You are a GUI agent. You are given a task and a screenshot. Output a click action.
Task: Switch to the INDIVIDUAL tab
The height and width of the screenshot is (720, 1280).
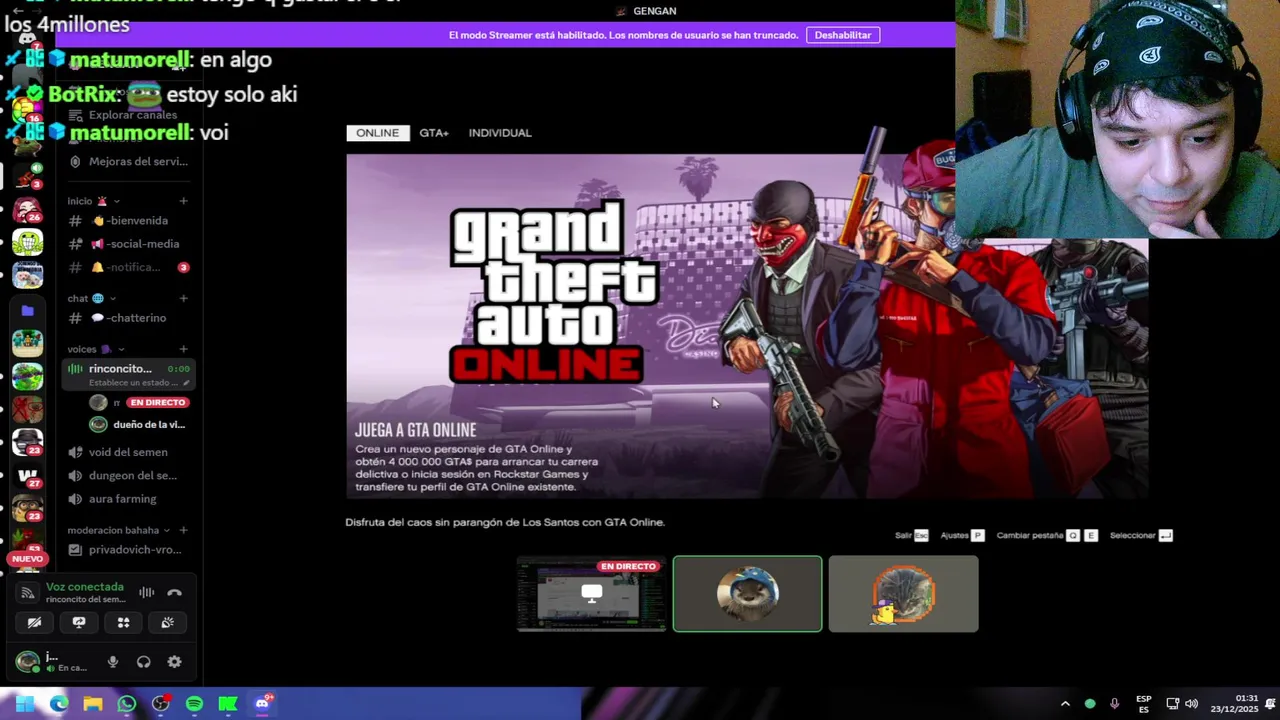500,133
